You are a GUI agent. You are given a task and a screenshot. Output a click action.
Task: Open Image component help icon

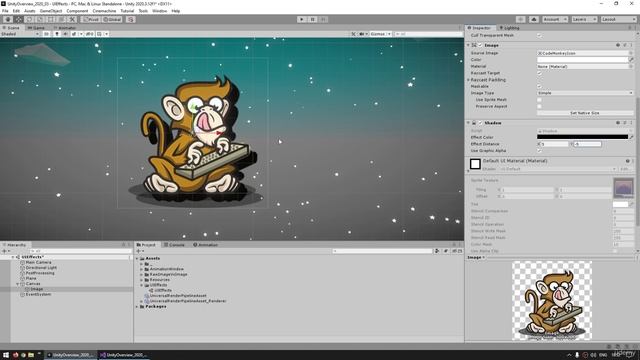click(618, 45)
